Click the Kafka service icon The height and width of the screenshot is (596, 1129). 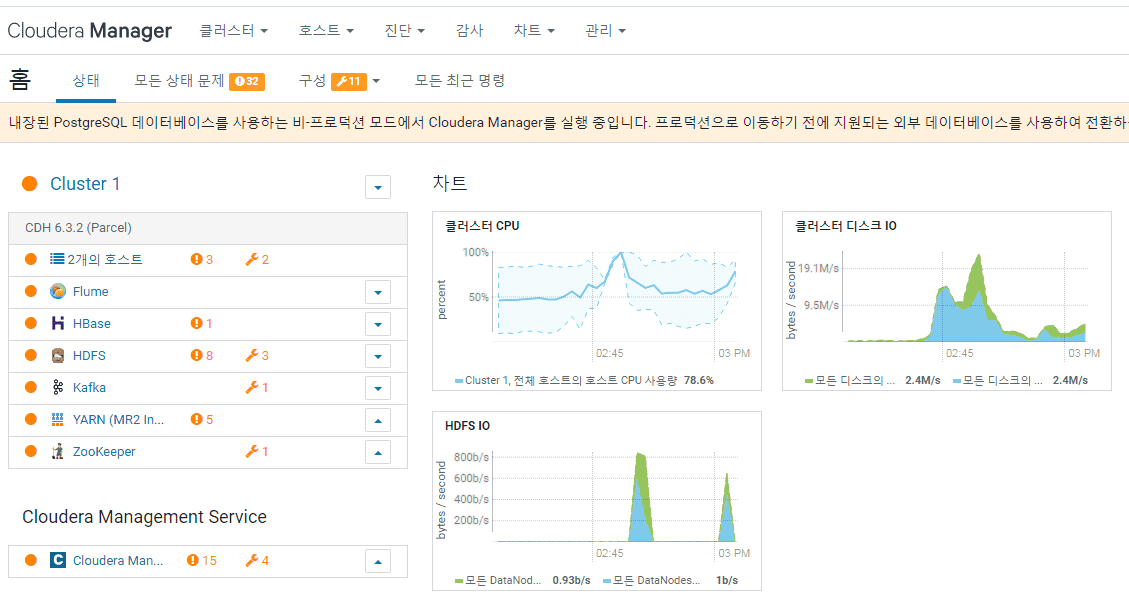coord(58,387)
